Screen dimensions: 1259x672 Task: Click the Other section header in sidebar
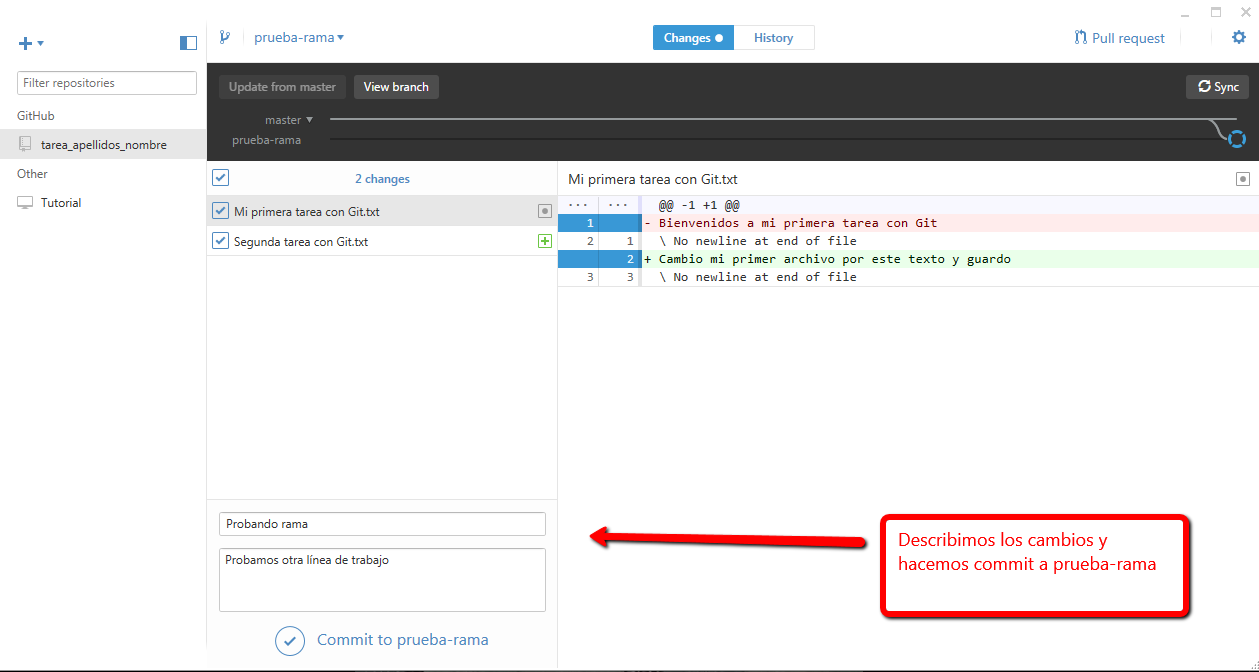click(32, 174)
